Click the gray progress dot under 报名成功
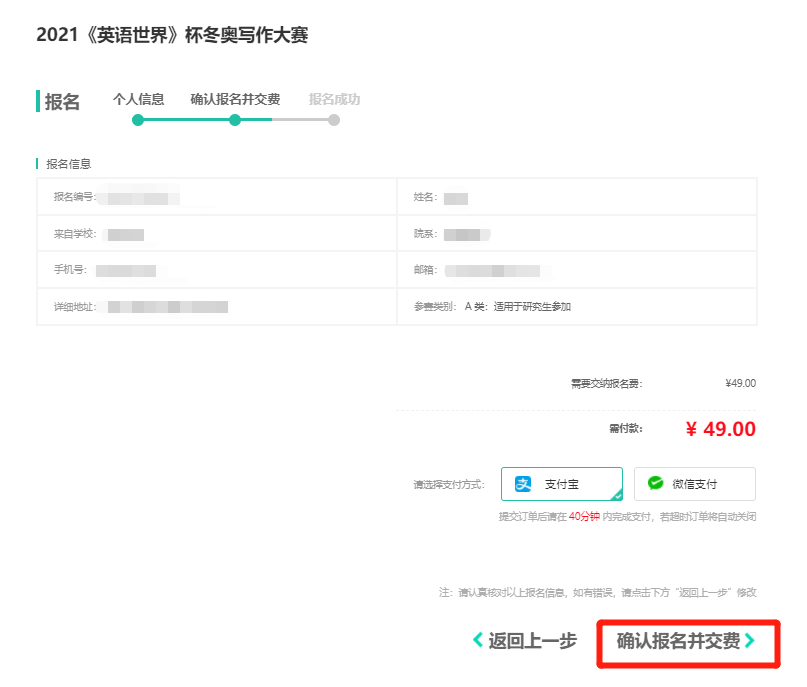807x687 pixels. pos(334,120)
